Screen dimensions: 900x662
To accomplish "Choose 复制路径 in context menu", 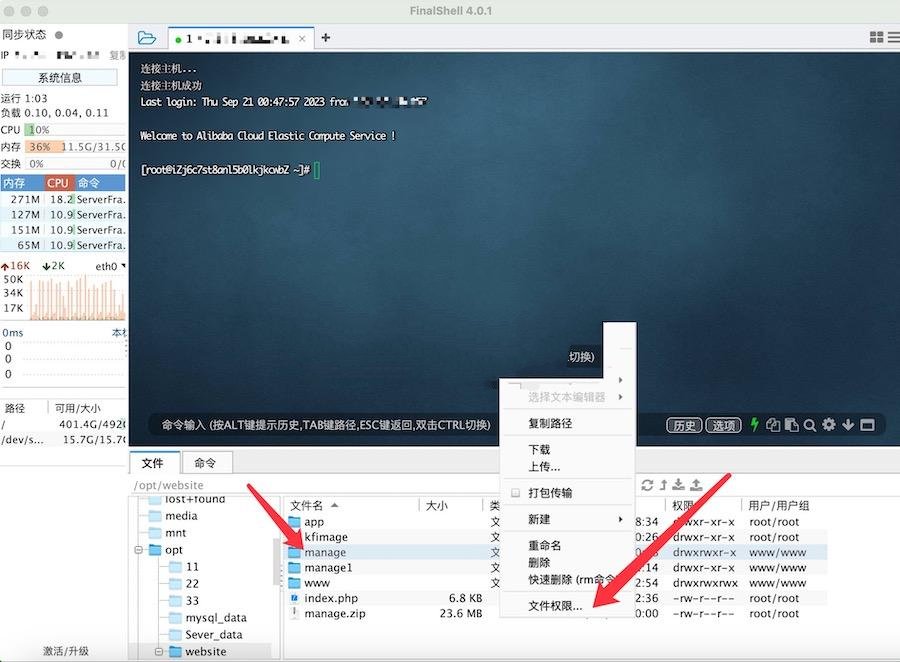I will pos(567,423).
